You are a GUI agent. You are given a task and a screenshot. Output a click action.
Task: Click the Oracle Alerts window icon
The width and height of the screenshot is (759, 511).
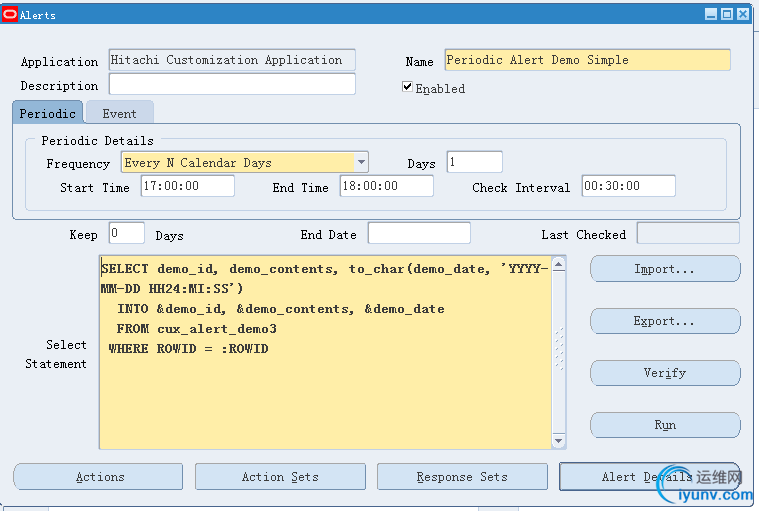(10, 15)
